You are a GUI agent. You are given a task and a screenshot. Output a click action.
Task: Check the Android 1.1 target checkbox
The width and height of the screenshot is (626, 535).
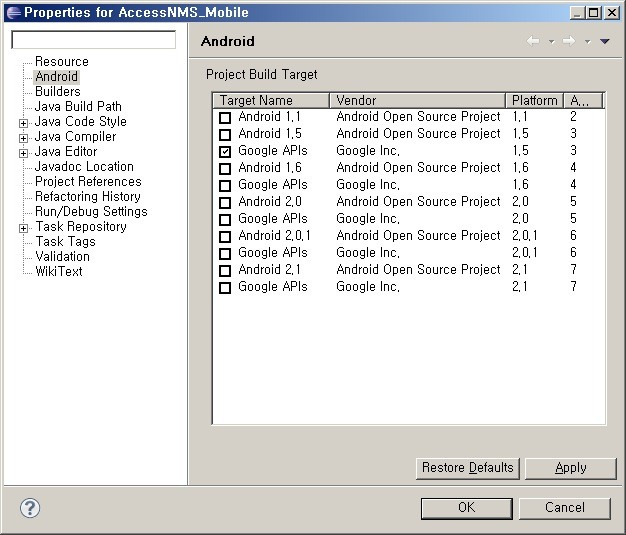point(225,117)
